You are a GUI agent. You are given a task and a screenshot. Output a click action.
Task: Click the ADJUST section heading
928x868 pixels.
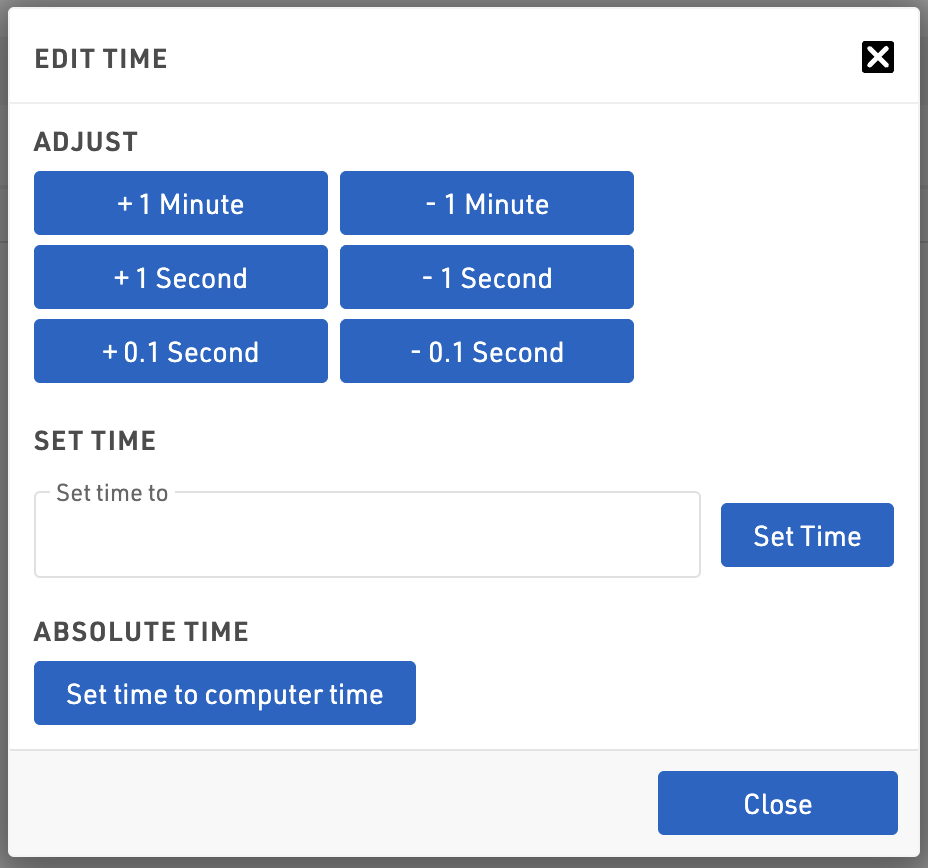86,142
